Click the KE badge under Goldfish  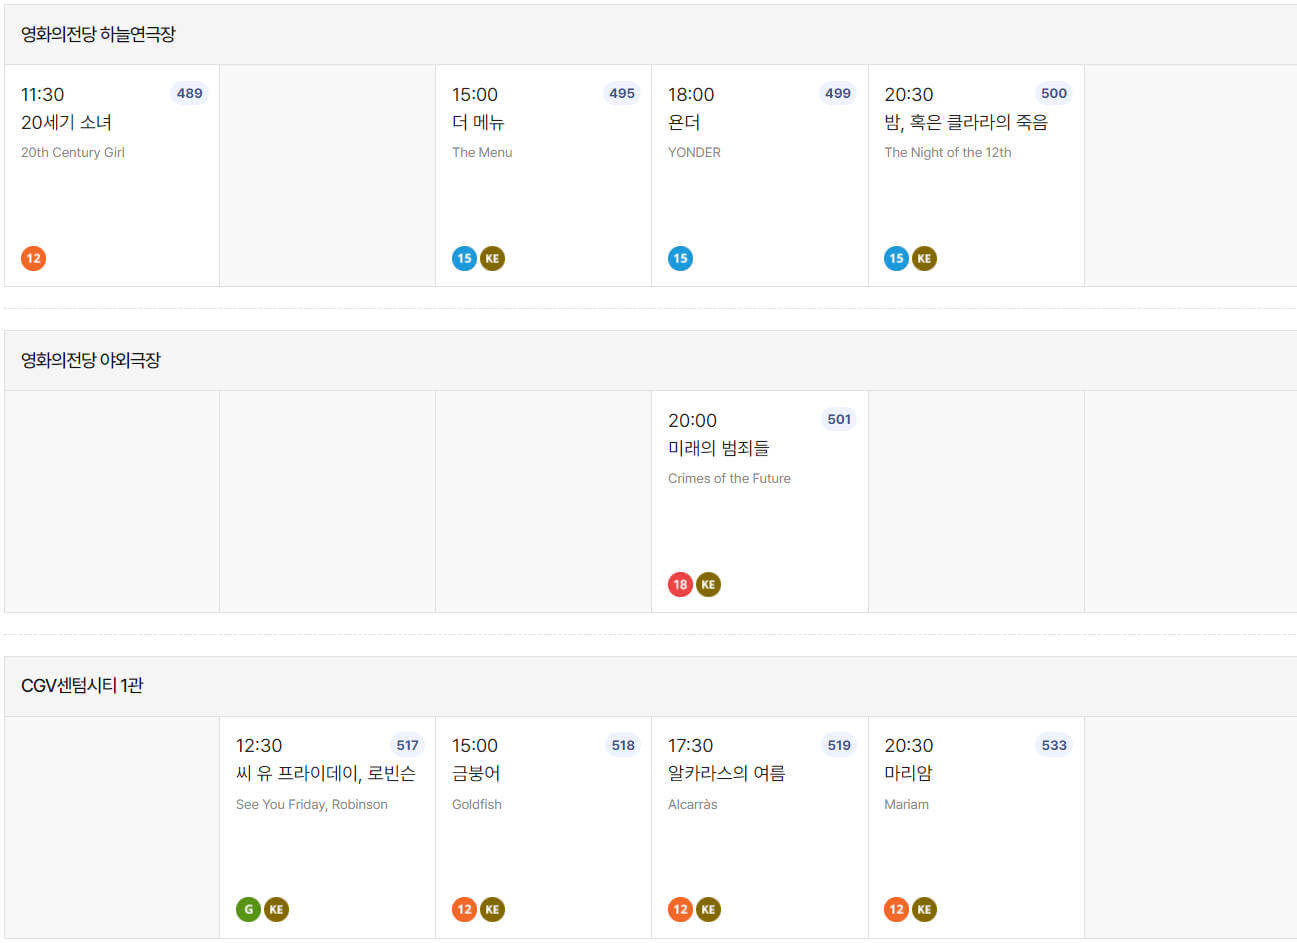492,909
